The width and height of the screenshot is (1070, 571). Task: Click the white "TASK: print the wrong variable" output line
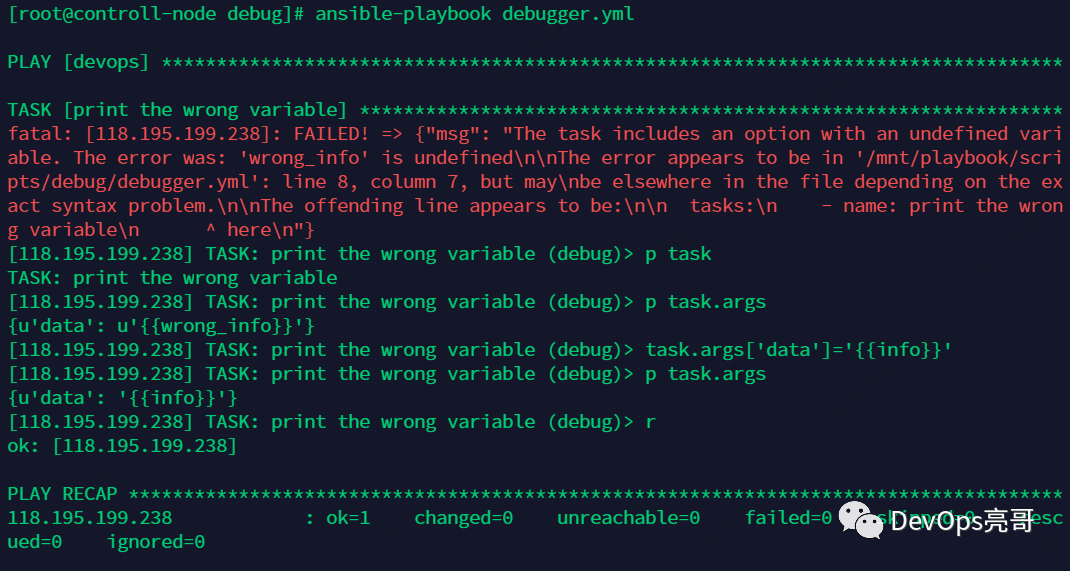[x=172, y=278]
